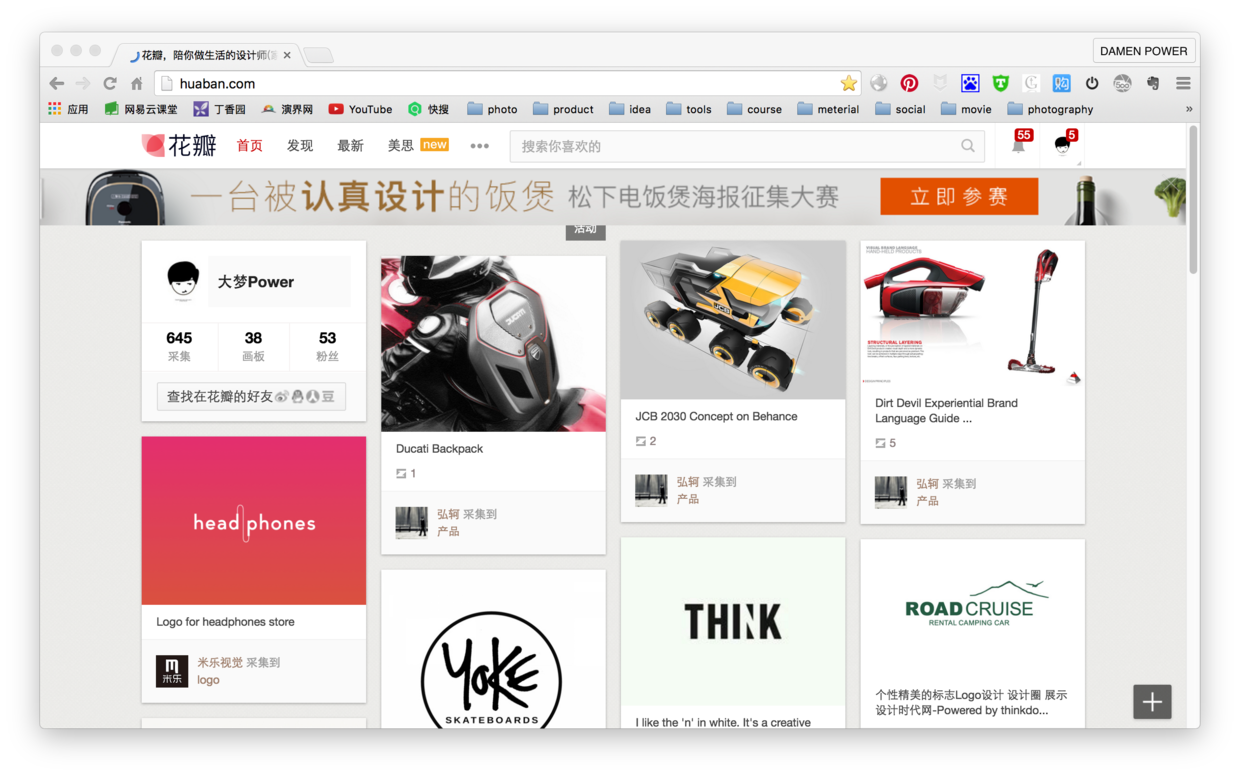Open the 澳界网 bookmark
This screenshot has height=776, width=1240.
tap(287, 109)
